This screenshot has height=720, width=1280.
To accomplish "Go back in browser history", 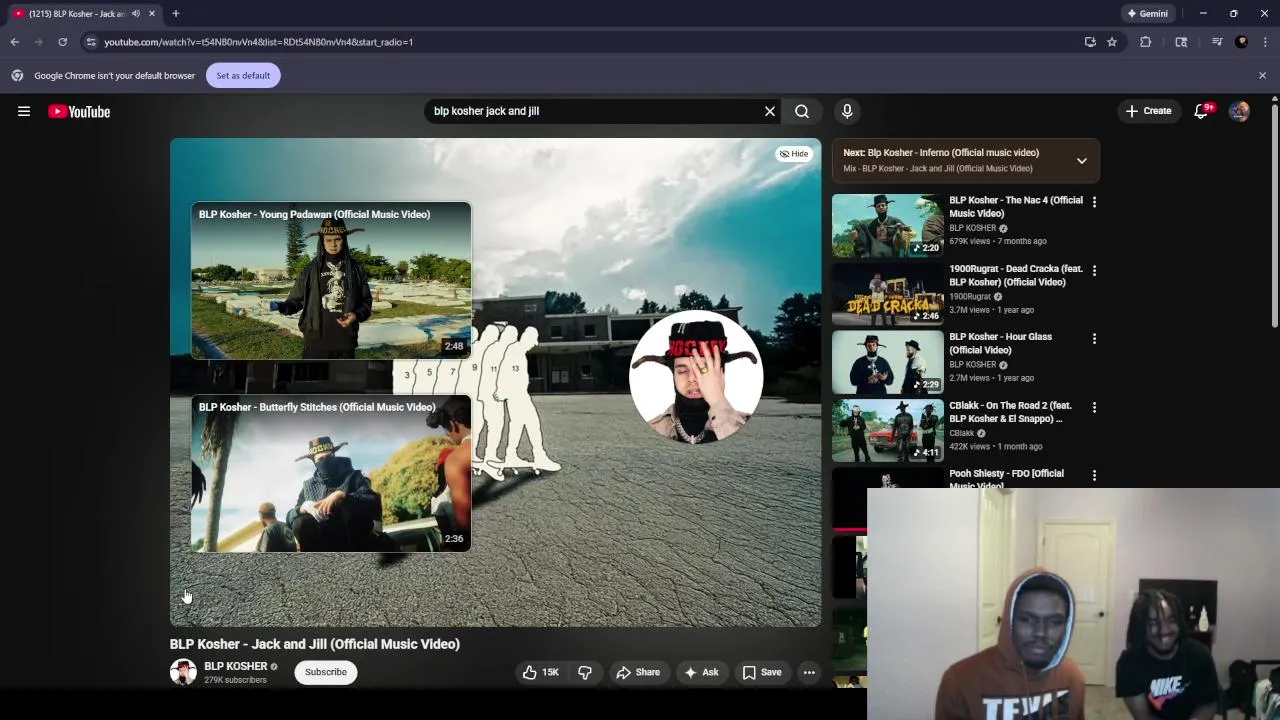I will (14, 42).
